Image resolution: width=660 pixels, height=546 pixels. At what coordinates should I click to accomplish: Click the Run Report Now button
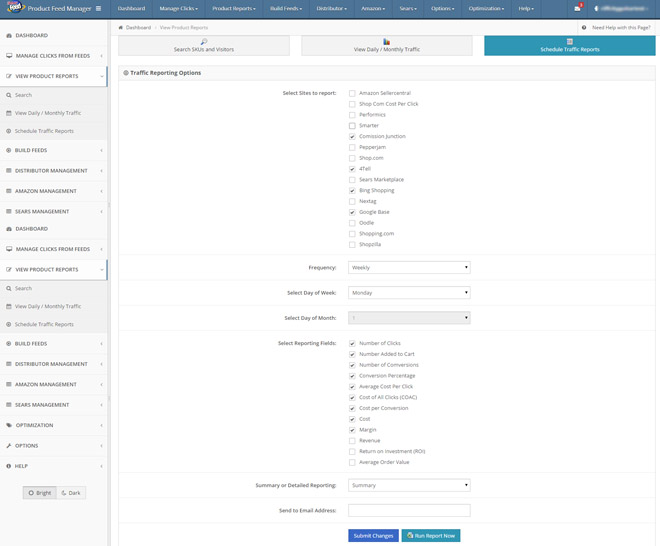click(x=431, y=535)
